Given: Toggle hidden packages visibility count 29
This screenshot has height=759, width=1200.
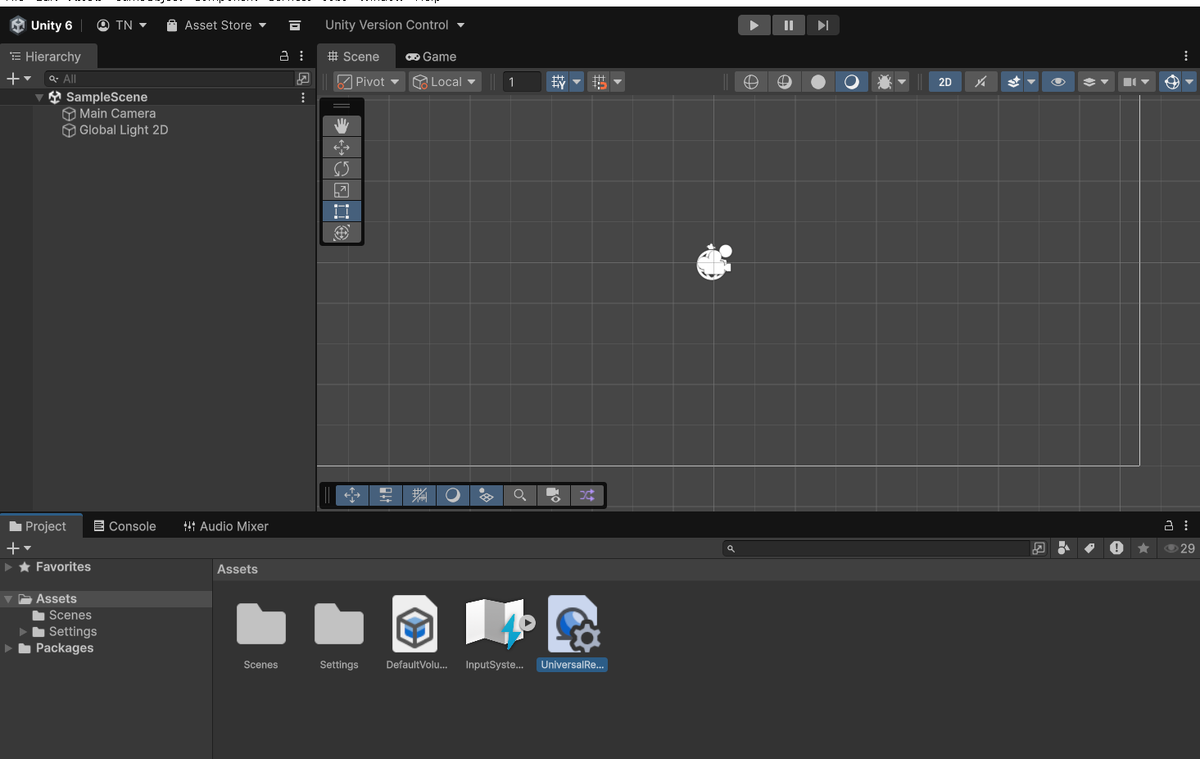Looking at the screenshot, I should click(1179, 548).
